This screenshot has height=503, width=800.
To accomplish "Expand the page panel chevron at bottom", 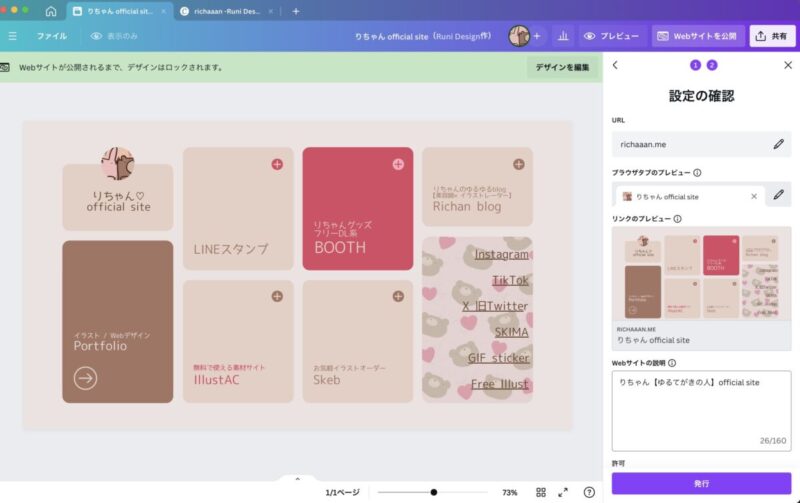I will [x=297, y=479].
